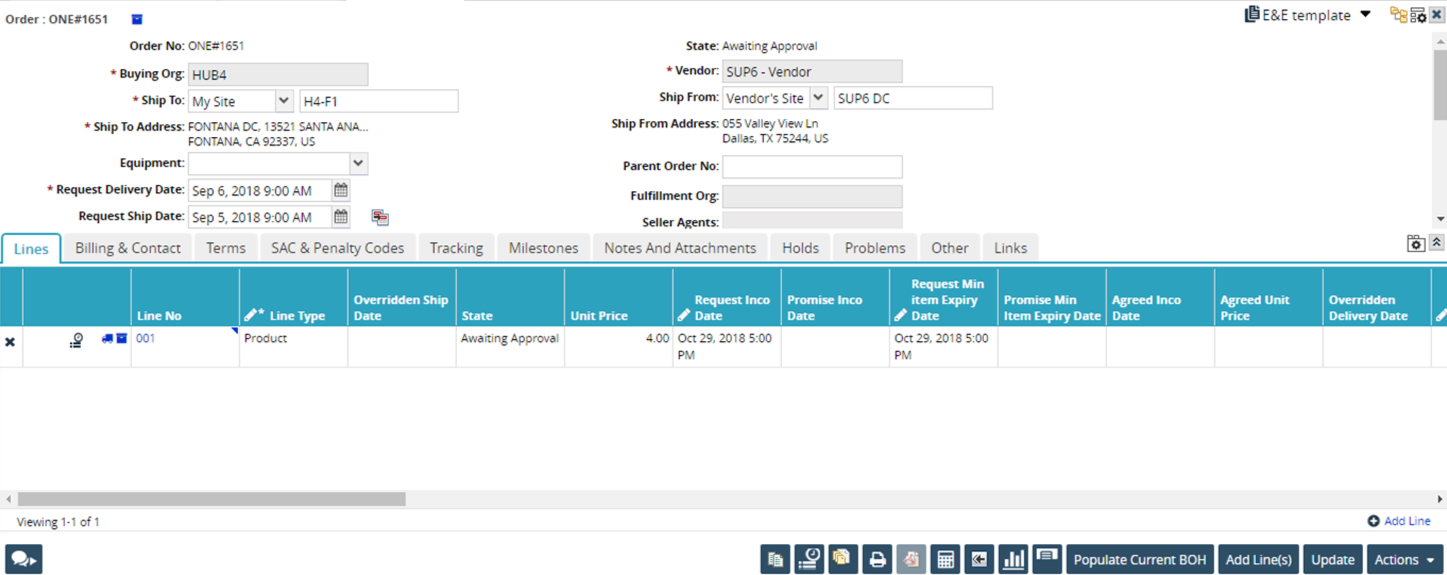Viewport: 1447px width, 575px height.
Task: Click the blue box icon in line 001
Action: pos(122,339)
